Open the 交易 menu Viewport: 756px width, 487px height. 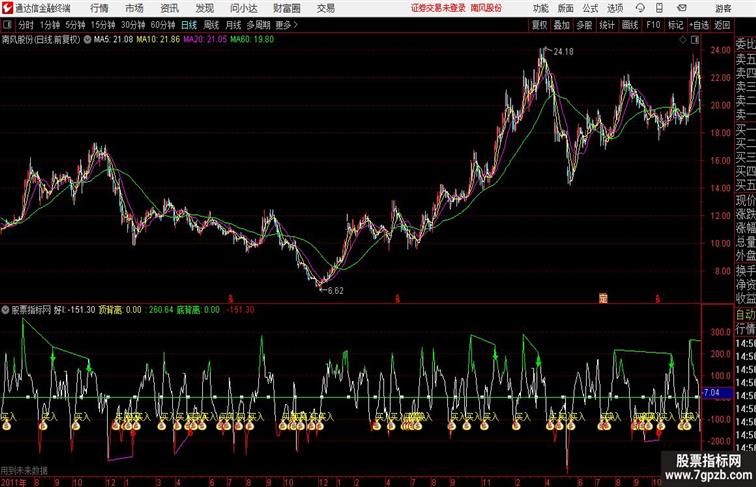point(325,8)
